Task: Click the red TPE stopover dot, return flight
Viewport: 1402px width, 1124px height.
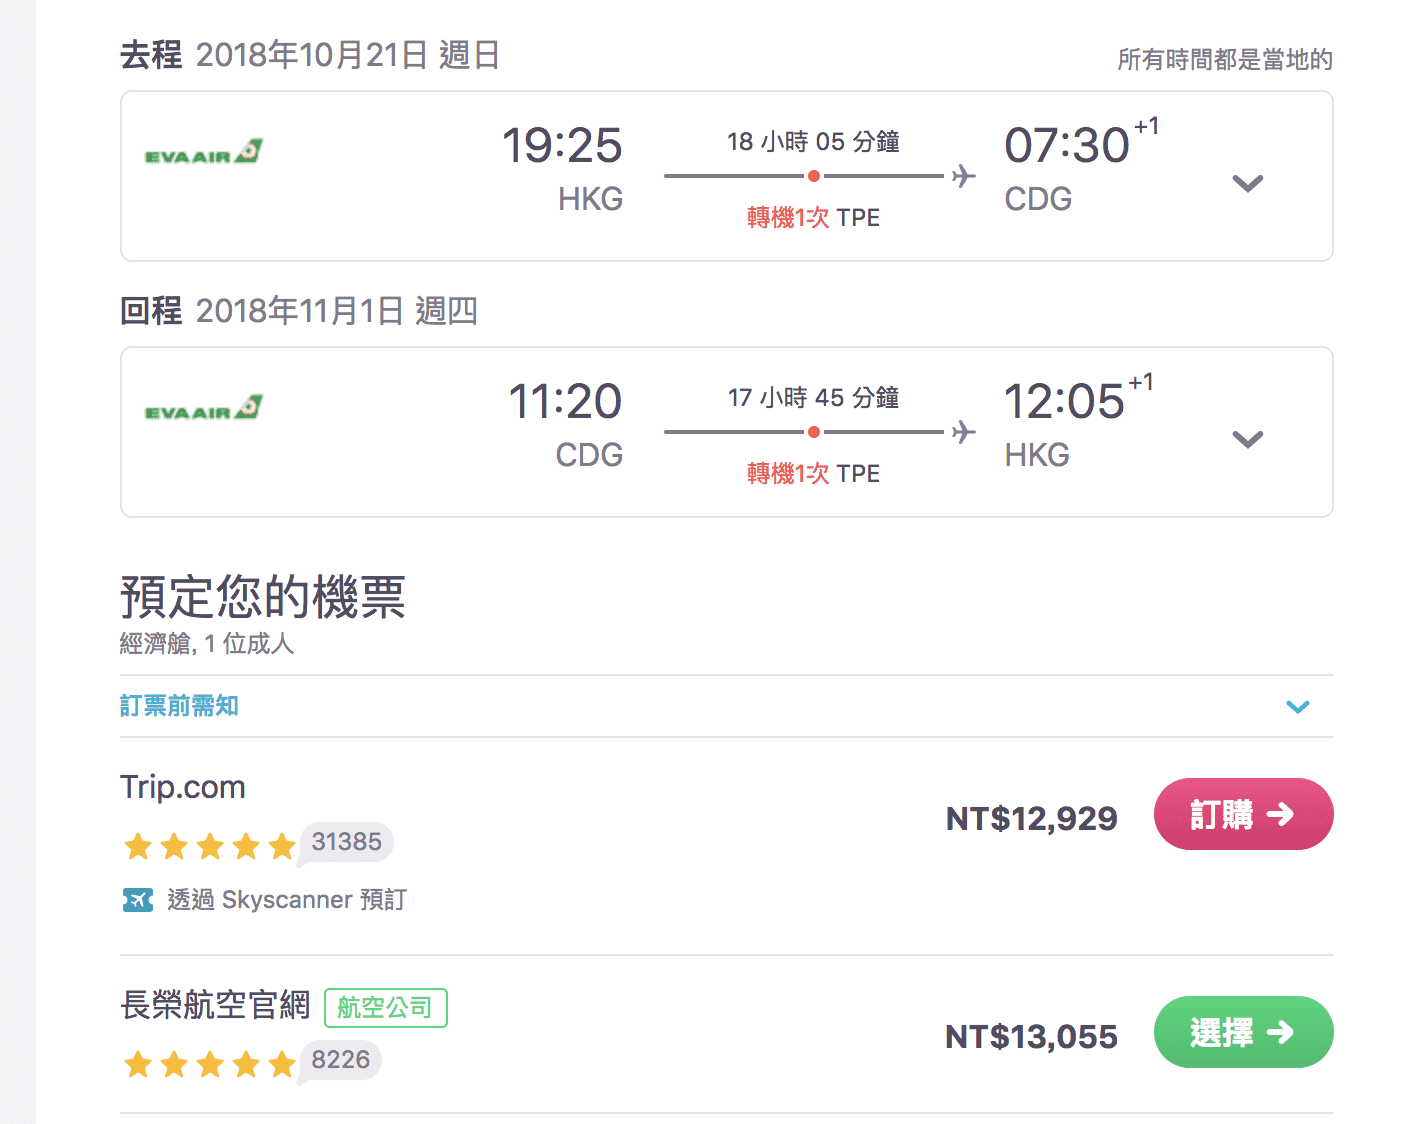Action: click(814, 432)
